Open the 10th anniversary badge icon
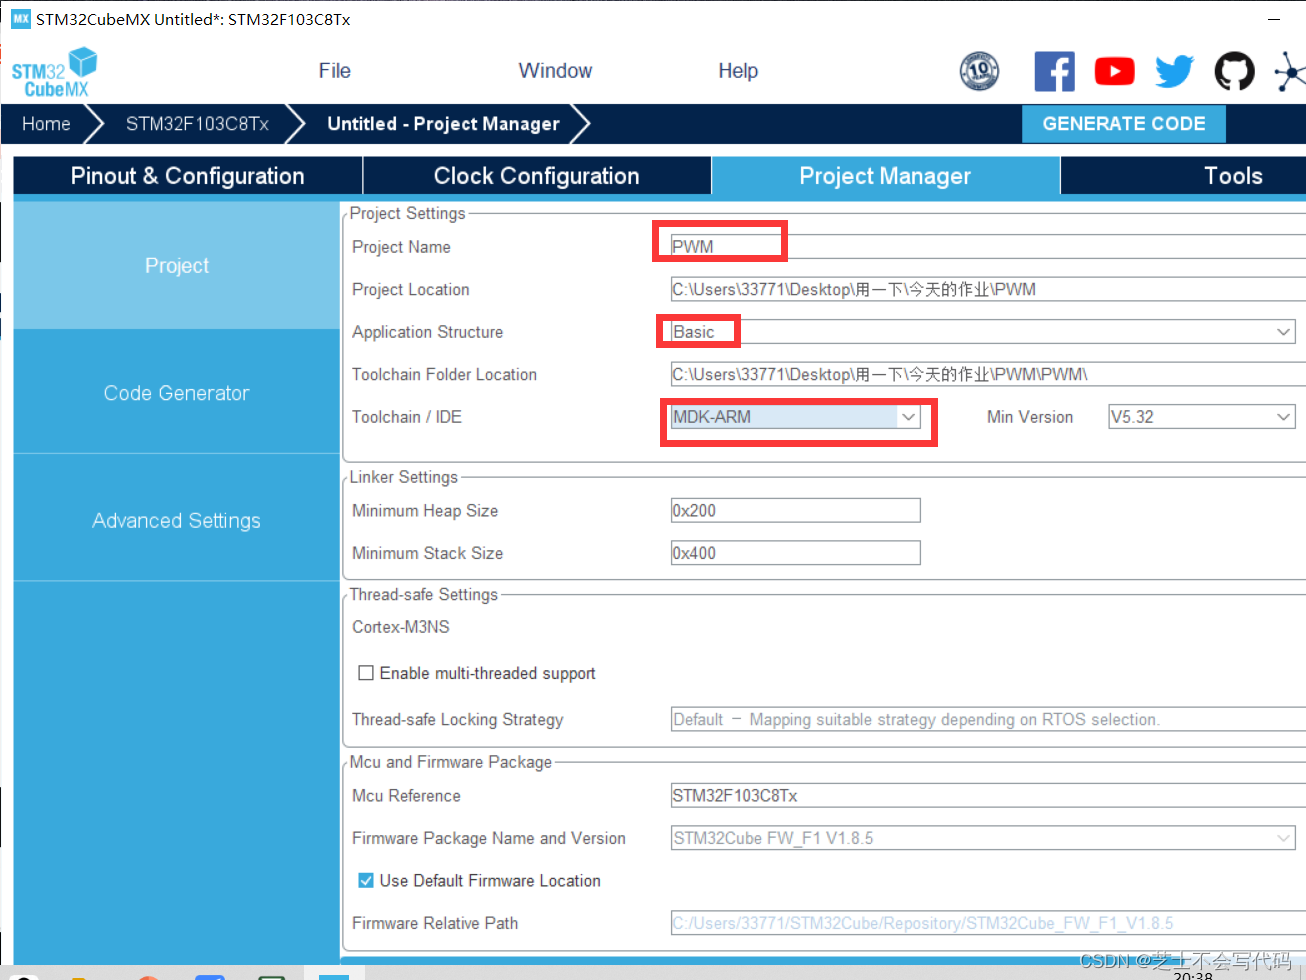The image size is (1306, 980). coord(979,71)
